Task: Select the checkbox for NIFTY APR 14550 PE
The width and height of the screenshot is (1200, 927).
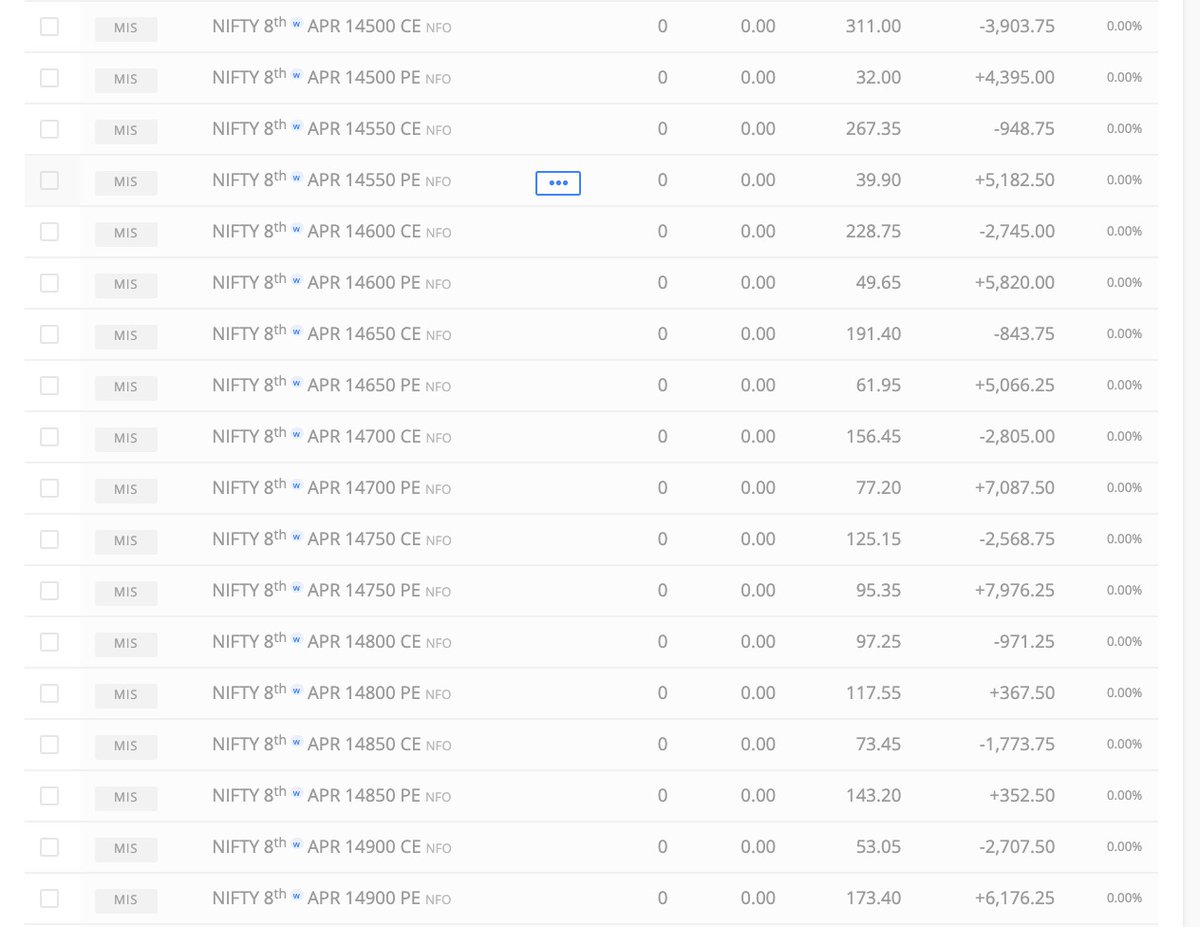Action: coord(49,180)
